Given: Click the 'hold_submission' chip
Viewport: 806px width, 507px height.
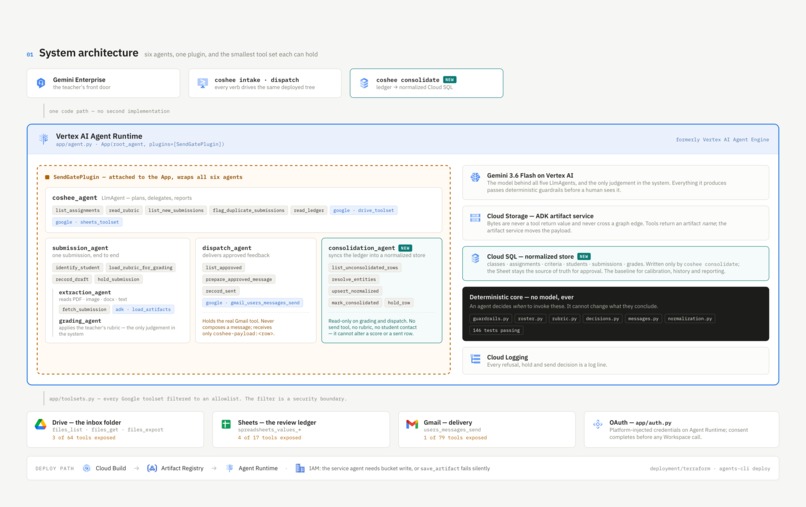Looking at the screenshot, I should 118,279.
